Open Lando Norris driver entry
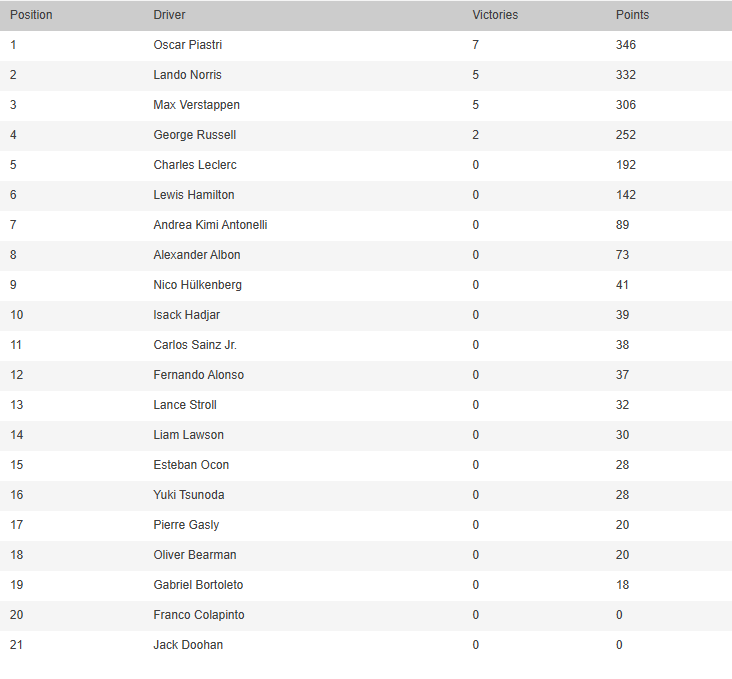The image size is (732, 679). coord(187,75)
